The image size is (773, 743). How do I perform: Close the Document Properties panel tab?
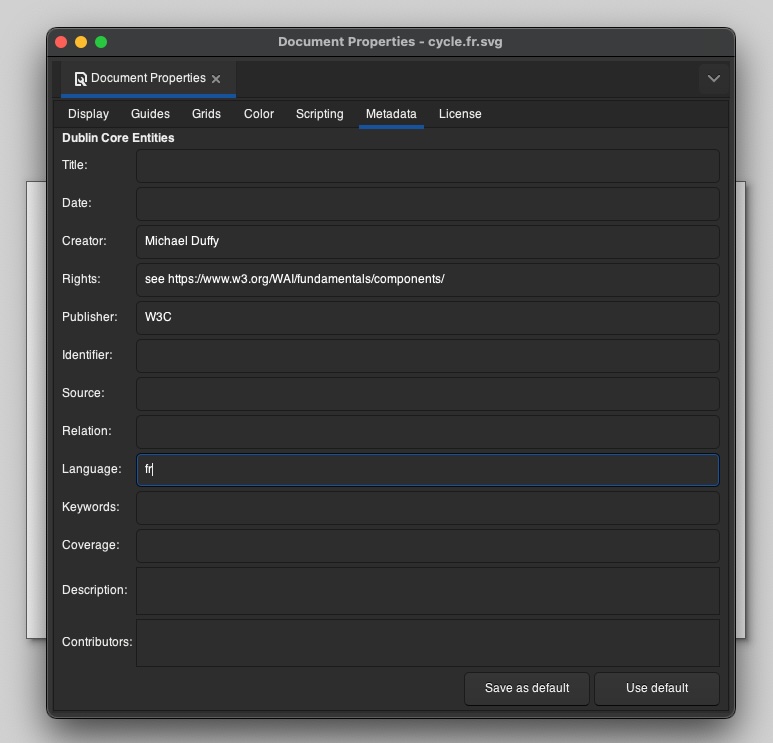pyautogui.click(x=216, y=79)
